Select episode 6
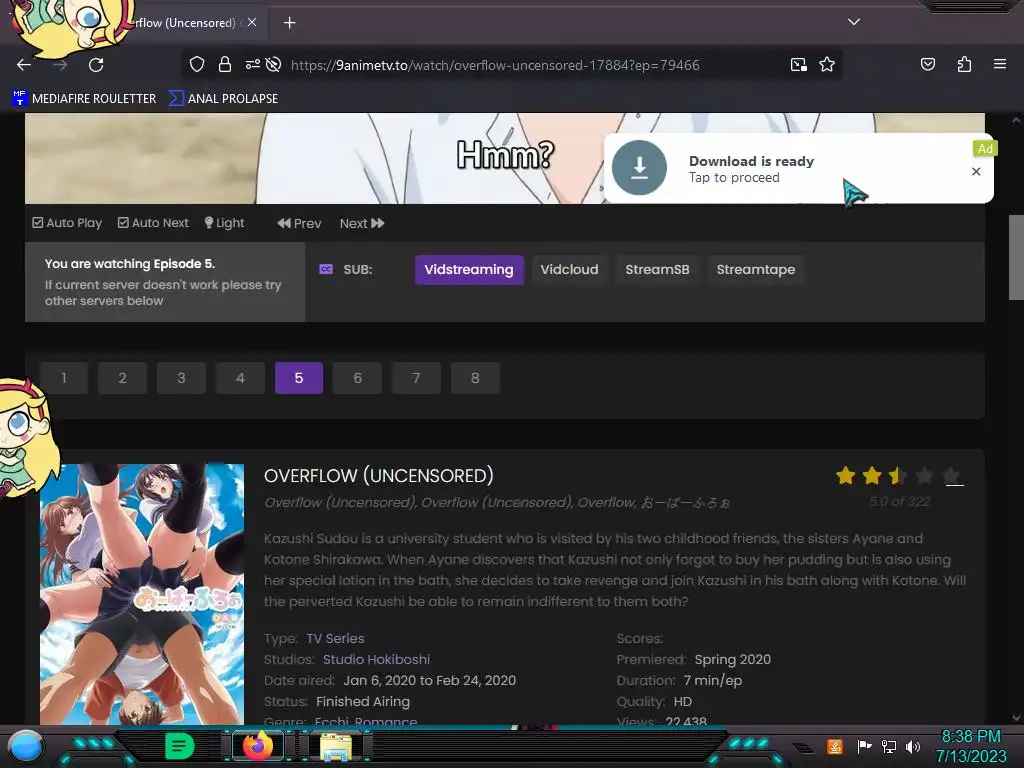This screenshot has width=1024, height=768. pyautogui.click(x=357, y=378)
